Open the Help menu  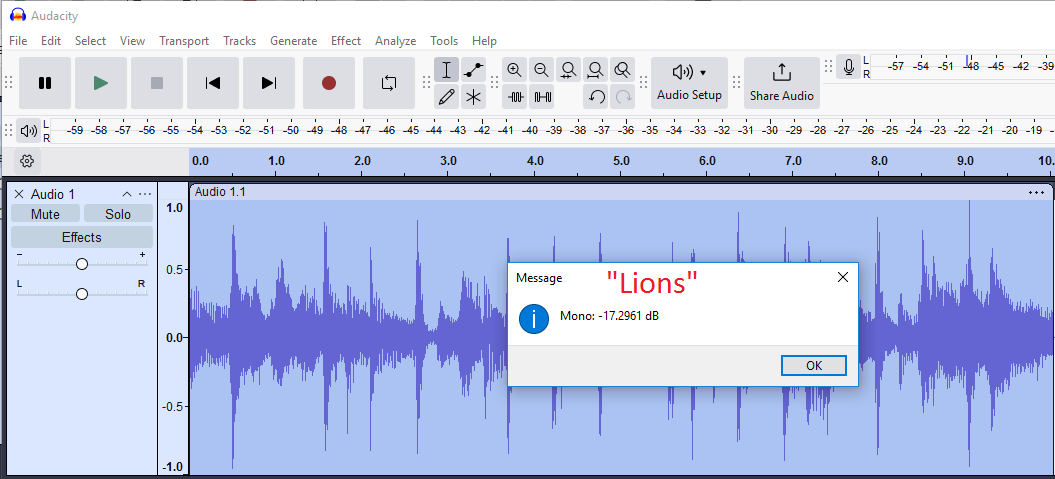484,41
